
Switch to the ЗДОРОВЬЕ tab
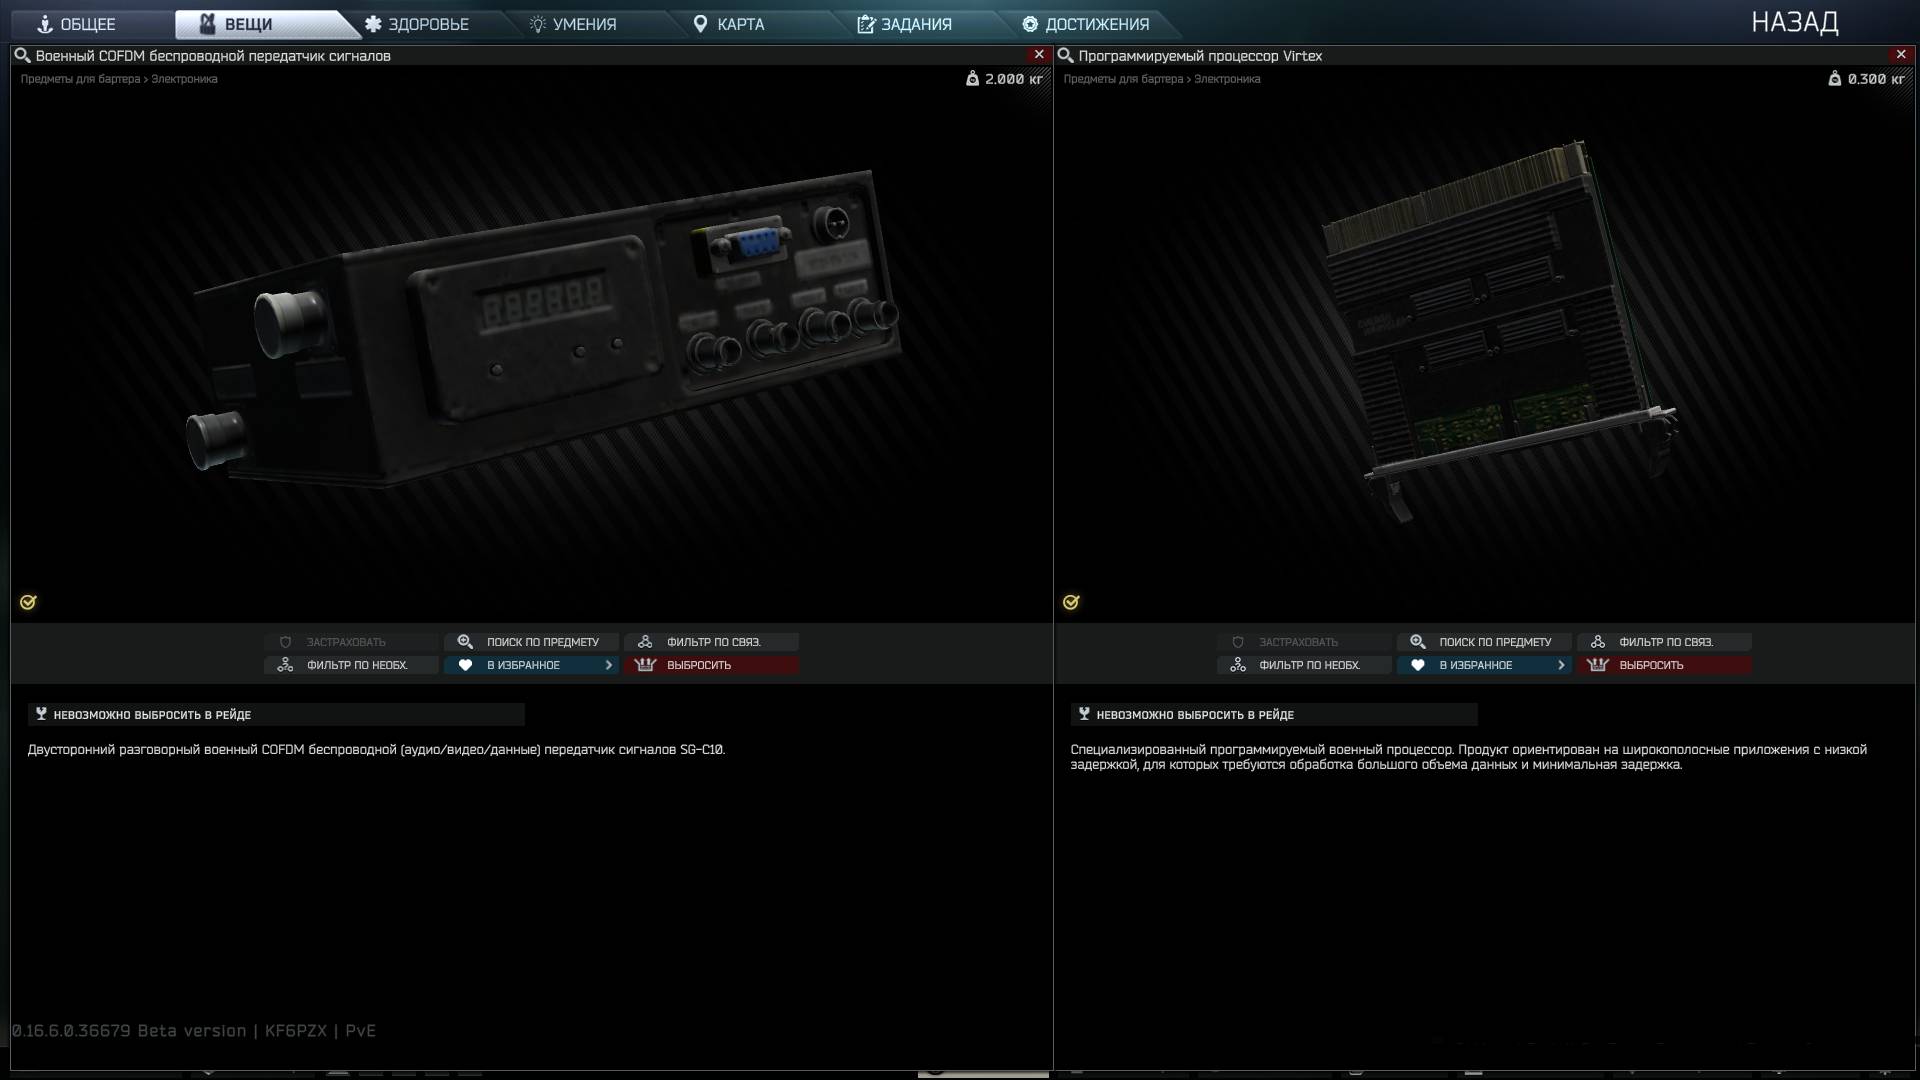418,24
